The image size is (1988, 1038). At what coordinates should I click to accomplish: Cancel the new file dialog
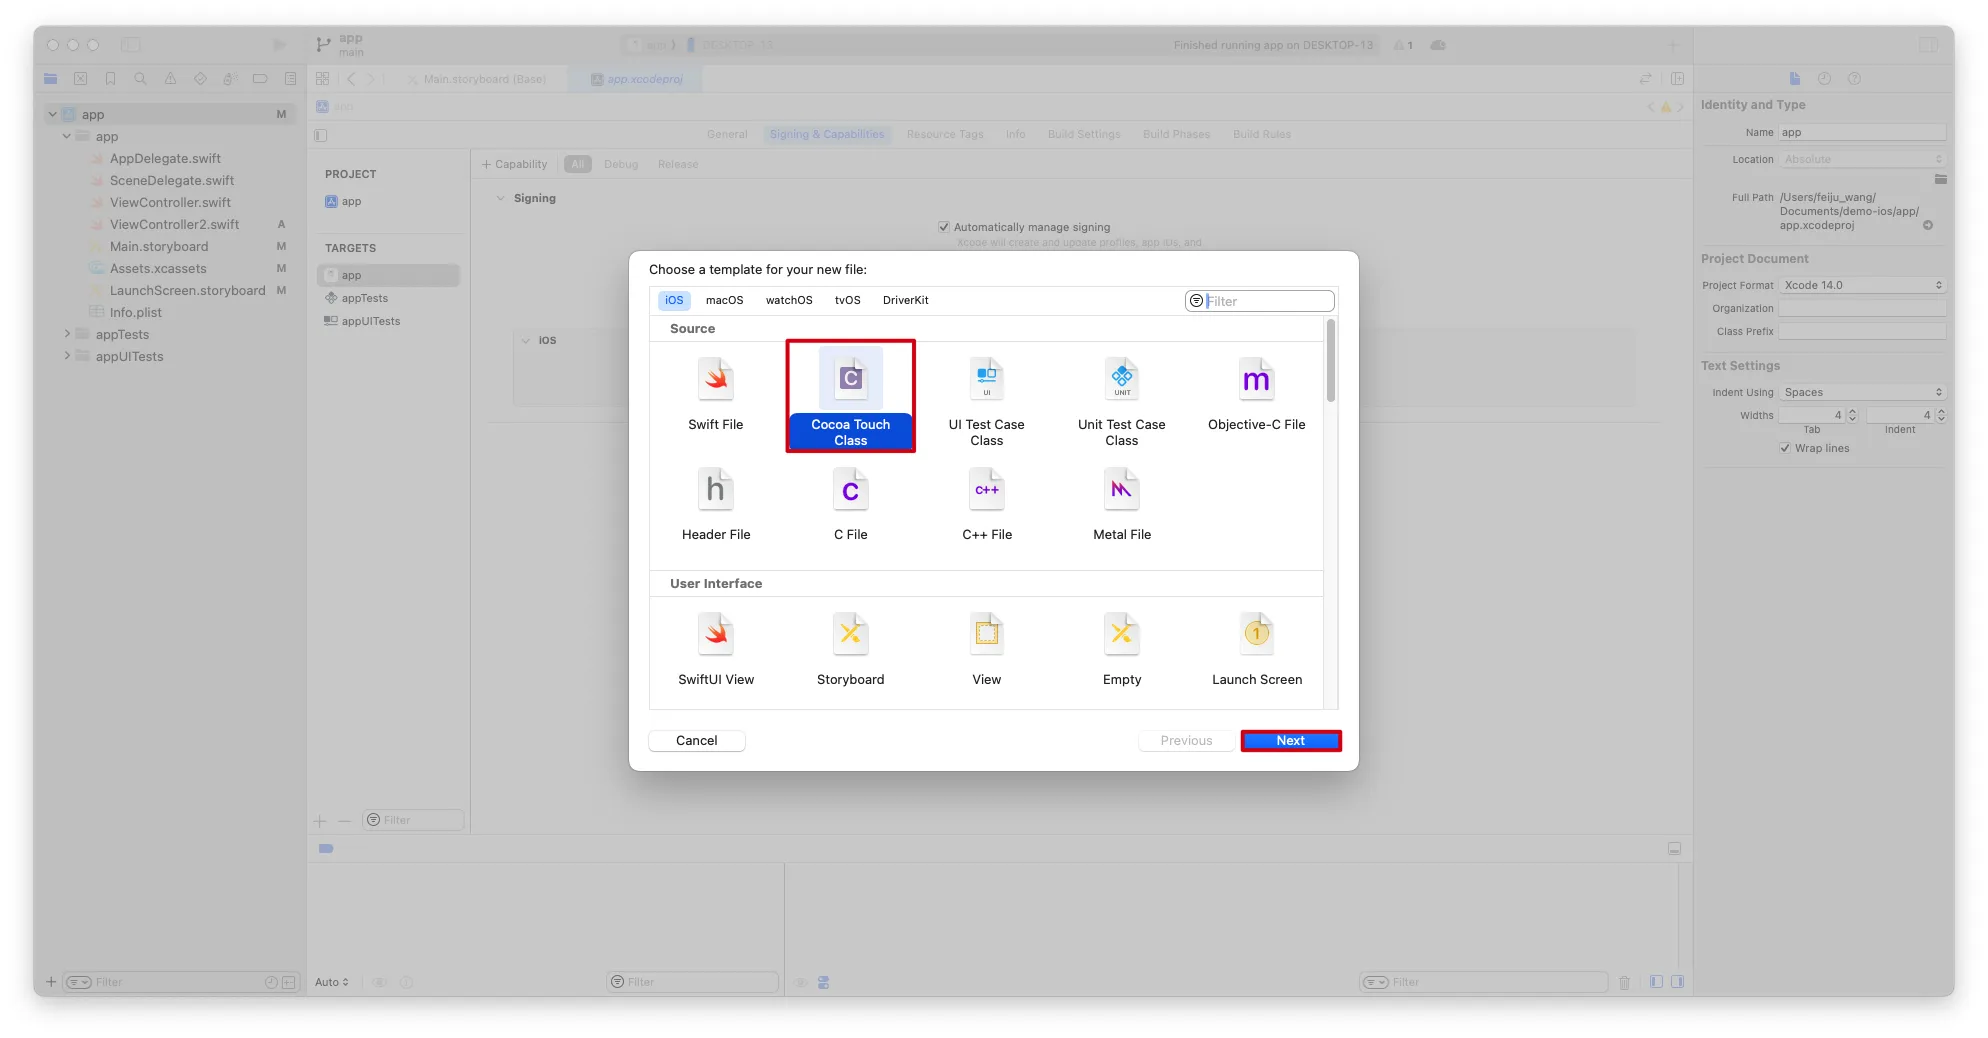[x=696, y=741]
